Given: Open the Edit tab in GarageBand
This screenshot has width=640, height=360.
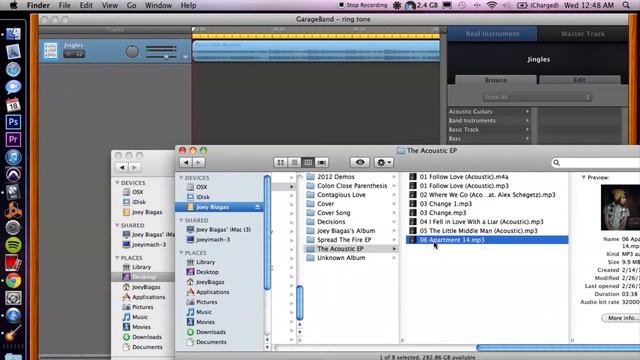Looking at the screenshot, I should point(580,80).
